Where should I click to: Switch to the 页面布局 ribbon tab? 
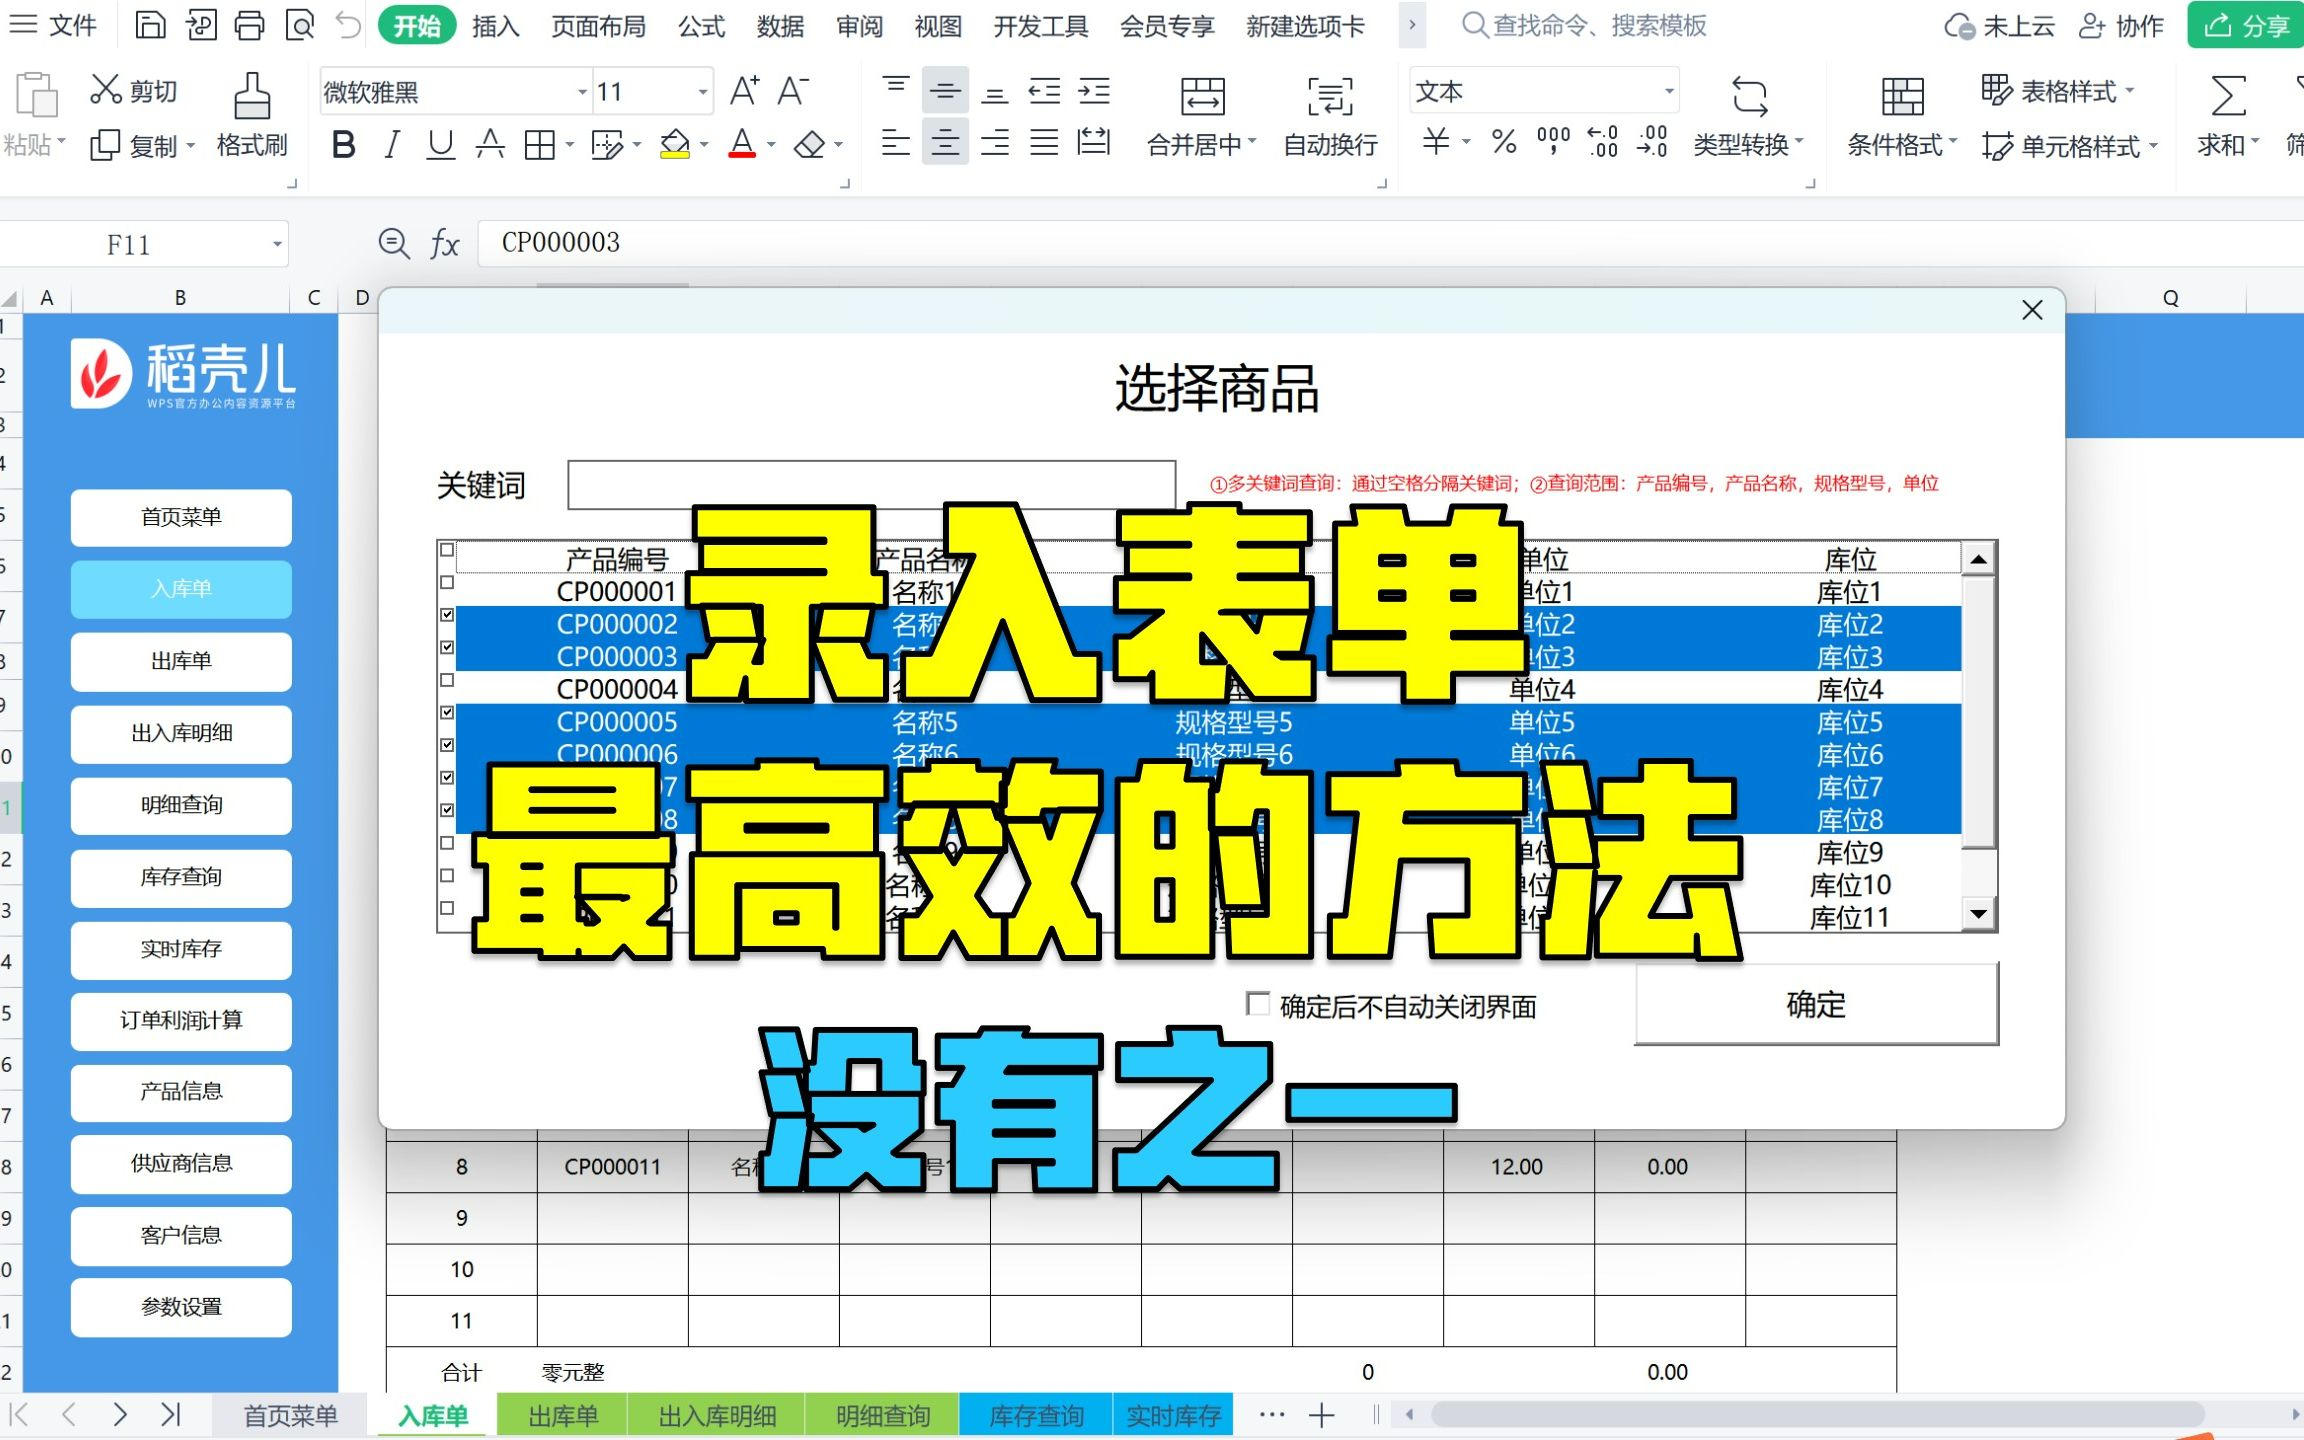[x=599, y=26]
